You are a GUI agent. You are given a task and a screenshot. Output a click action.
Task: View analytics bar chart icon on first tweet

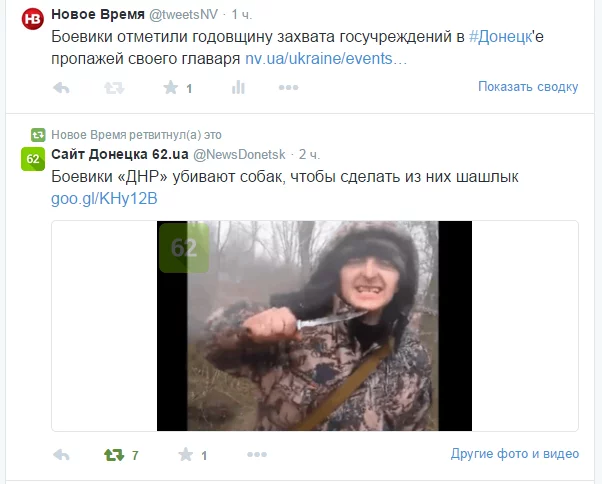pyautogui.click(x=238, y=88)
